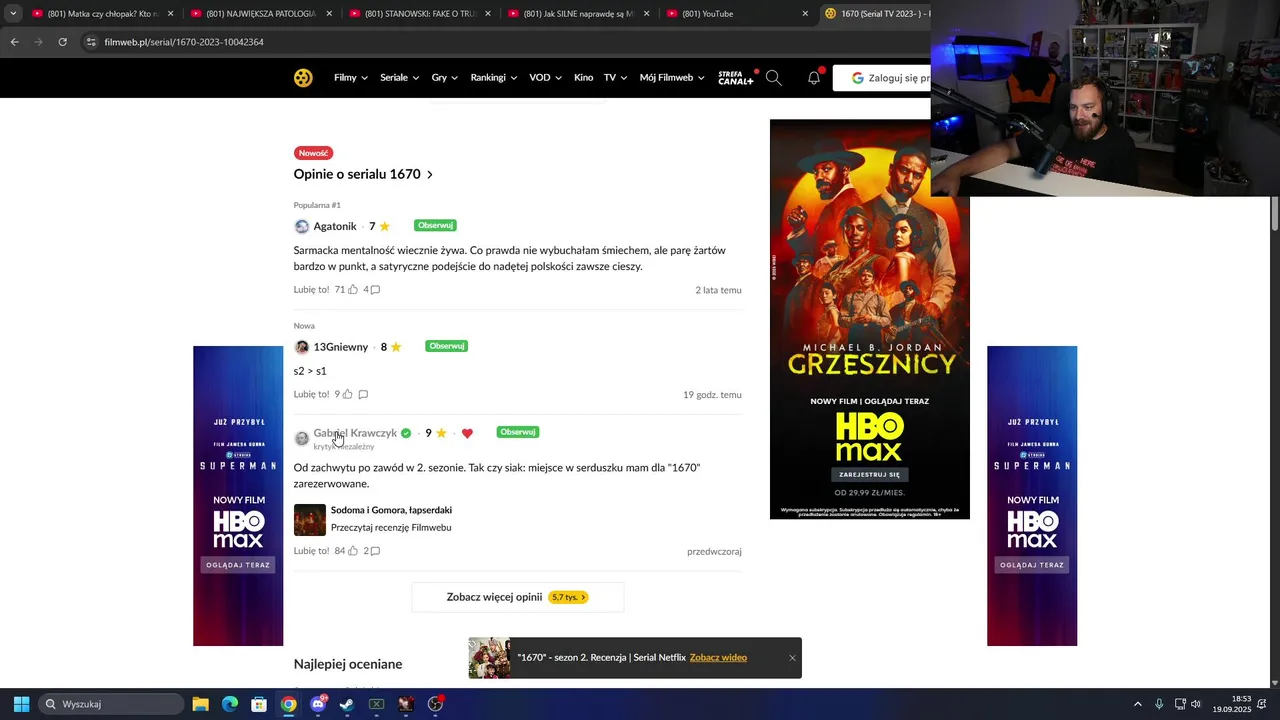Click the volume icon in system tray
This screenshot has width=1280, height=720.
pyautogui.click(x=1196, y=704)
